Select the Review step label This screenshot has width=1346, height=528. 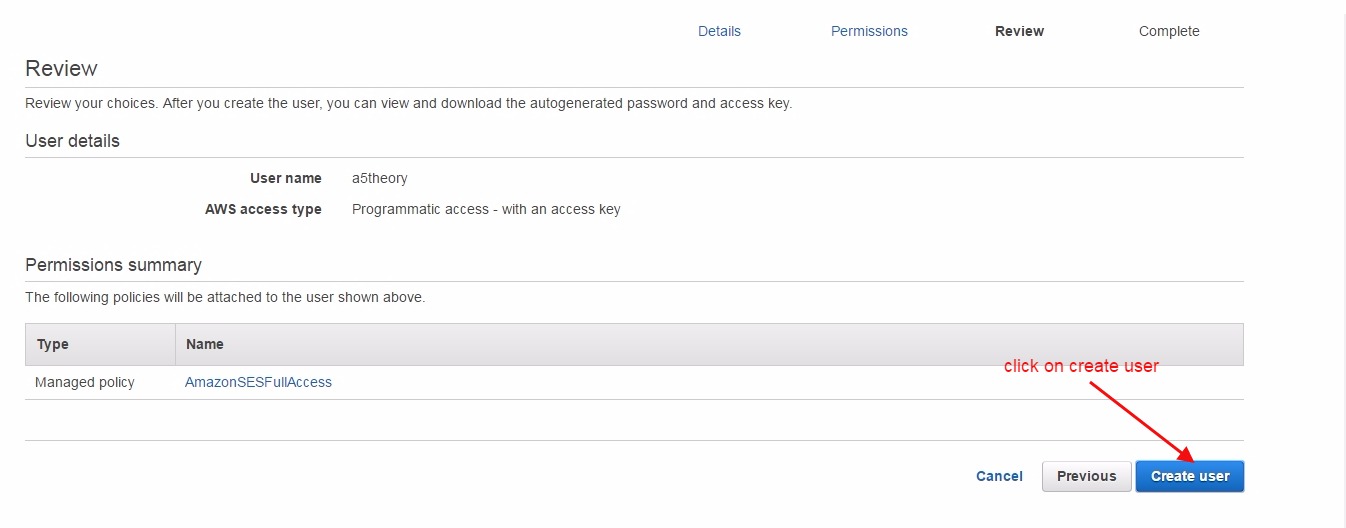point(1019,31)
